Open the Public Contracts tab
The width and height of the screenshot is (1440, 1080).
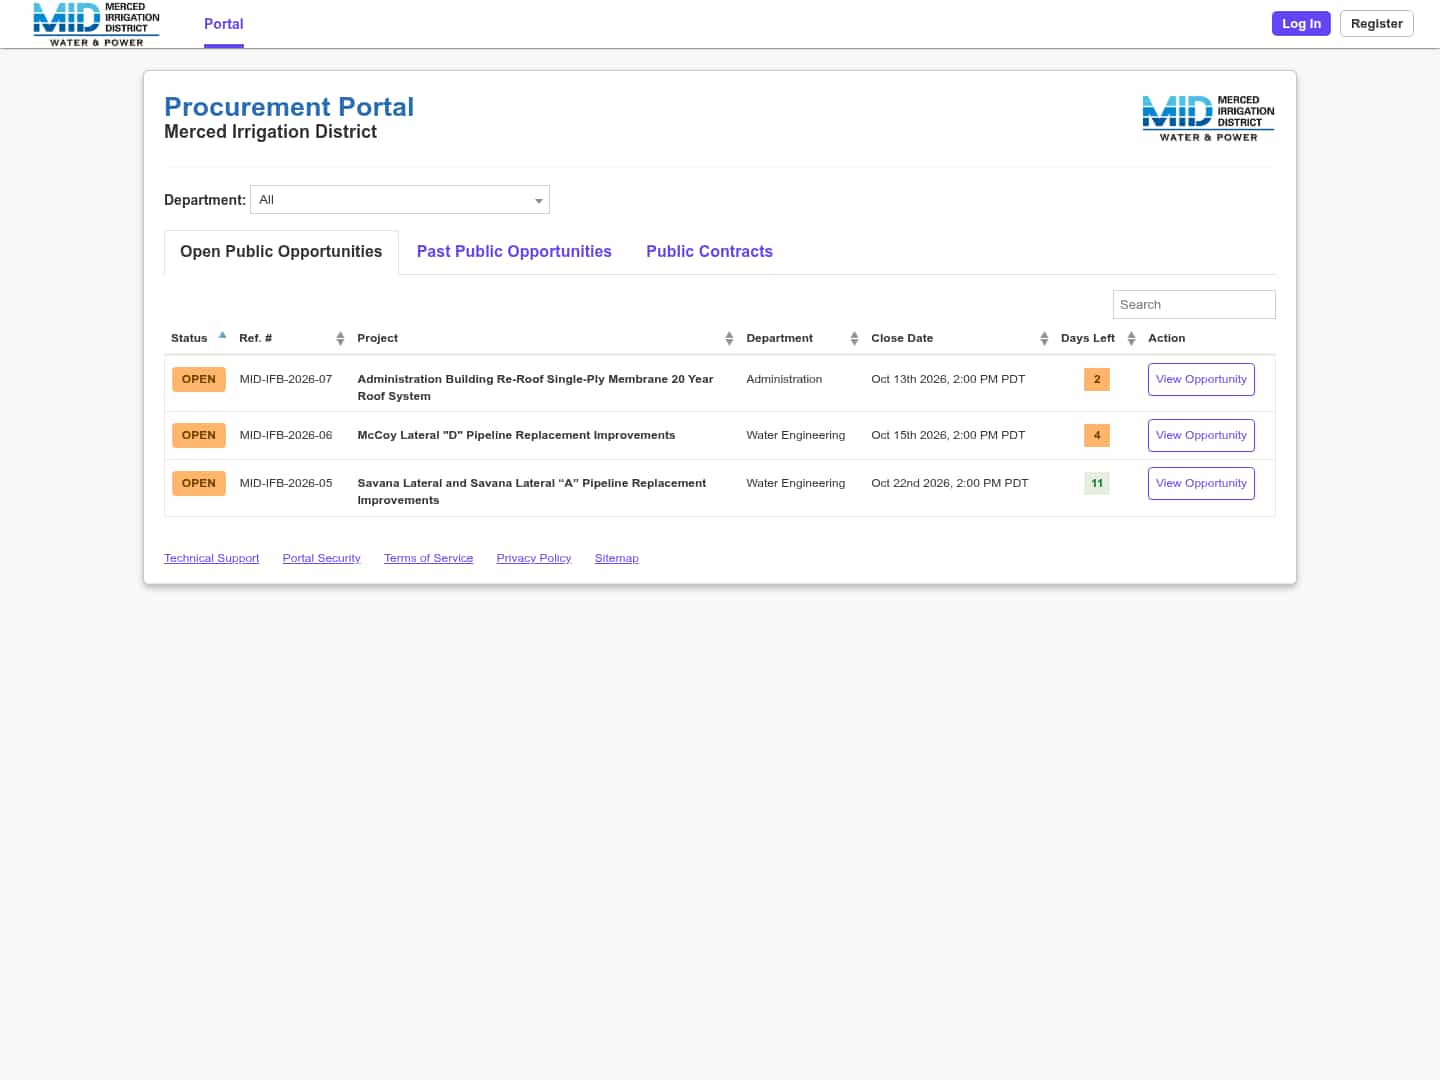pos(709,252)
